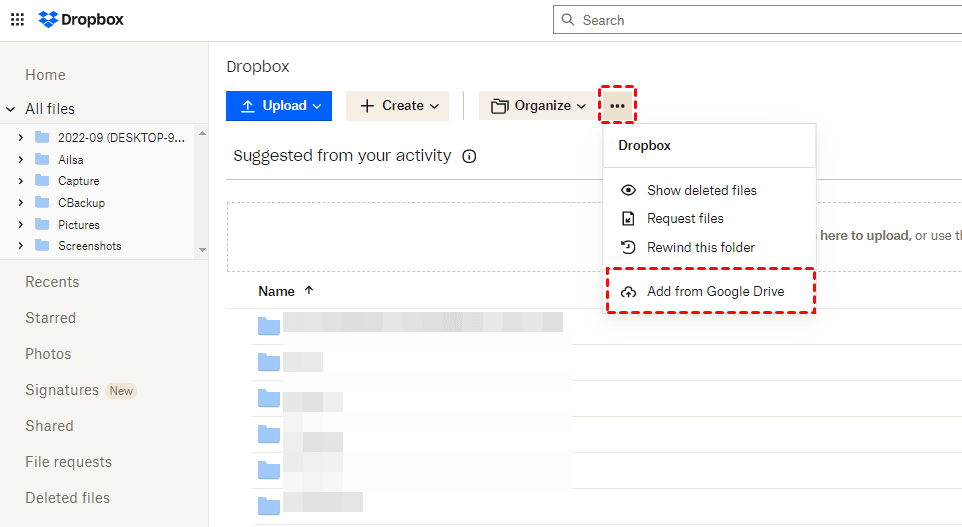
Task: Click the Name column sort arrow
Action: pos(309,290)
